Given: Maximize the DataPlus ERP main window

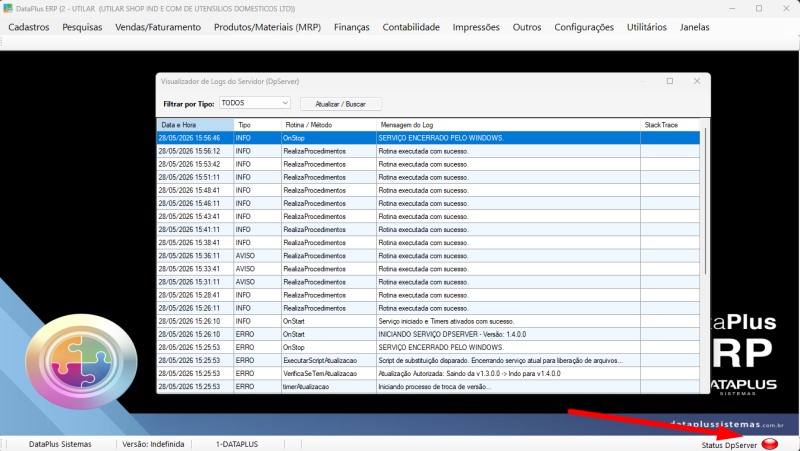Looking at the screenshot, I should [759, 8].
